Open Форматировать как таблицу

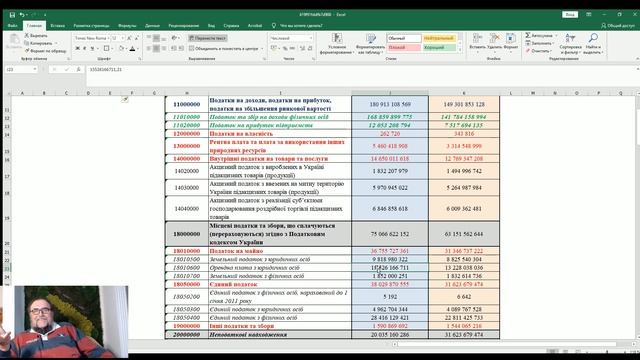pyautogui.click(x=370, y=44)
